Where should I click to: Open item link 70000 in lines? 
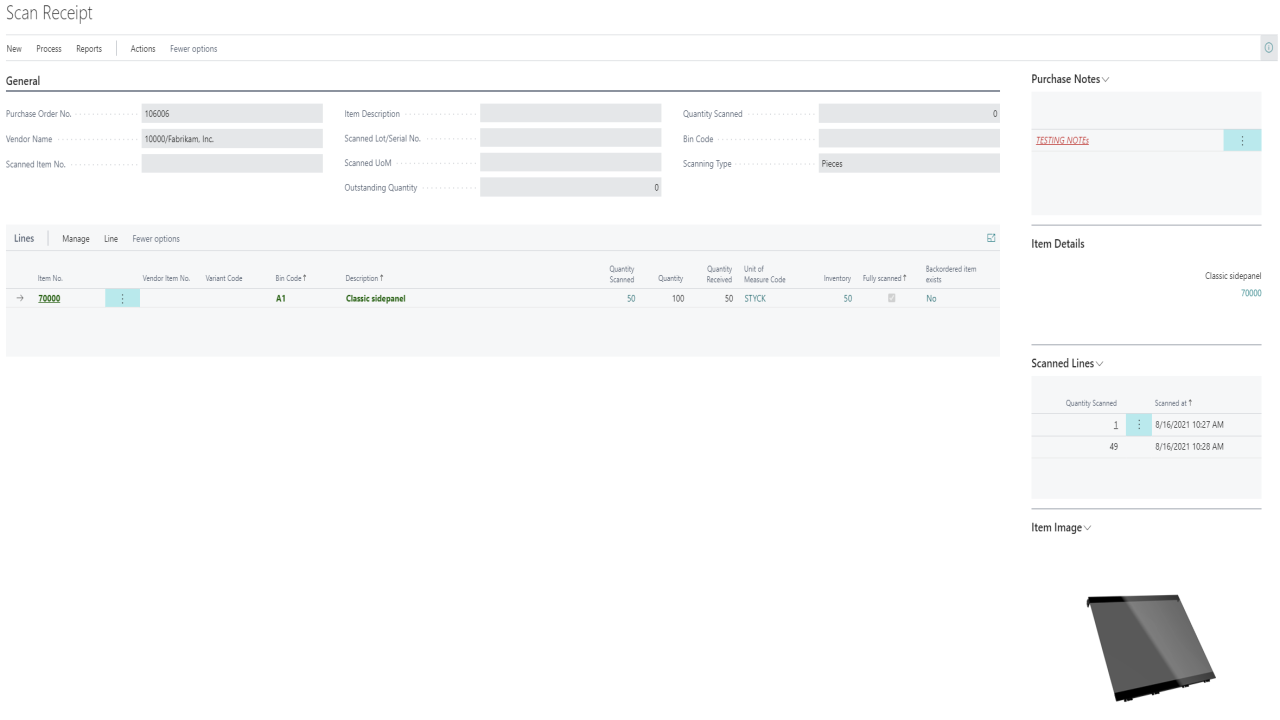coord(49,298)
